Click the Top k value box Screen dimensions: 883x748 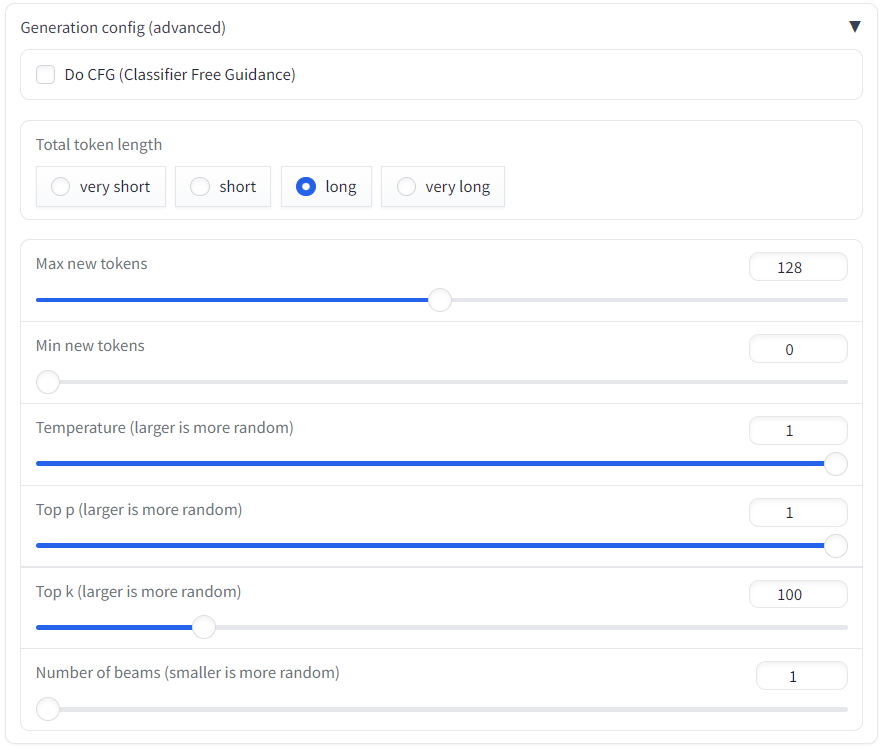797,595
